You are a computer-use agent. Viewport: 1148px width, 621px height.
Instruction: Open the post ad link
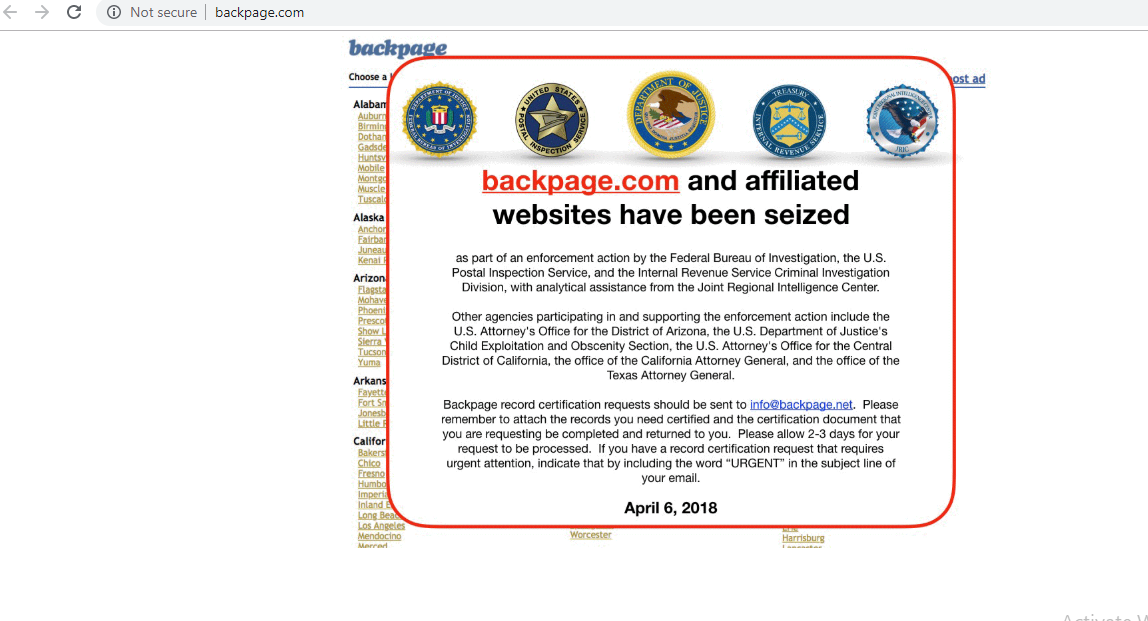click(x=968, y=78)
